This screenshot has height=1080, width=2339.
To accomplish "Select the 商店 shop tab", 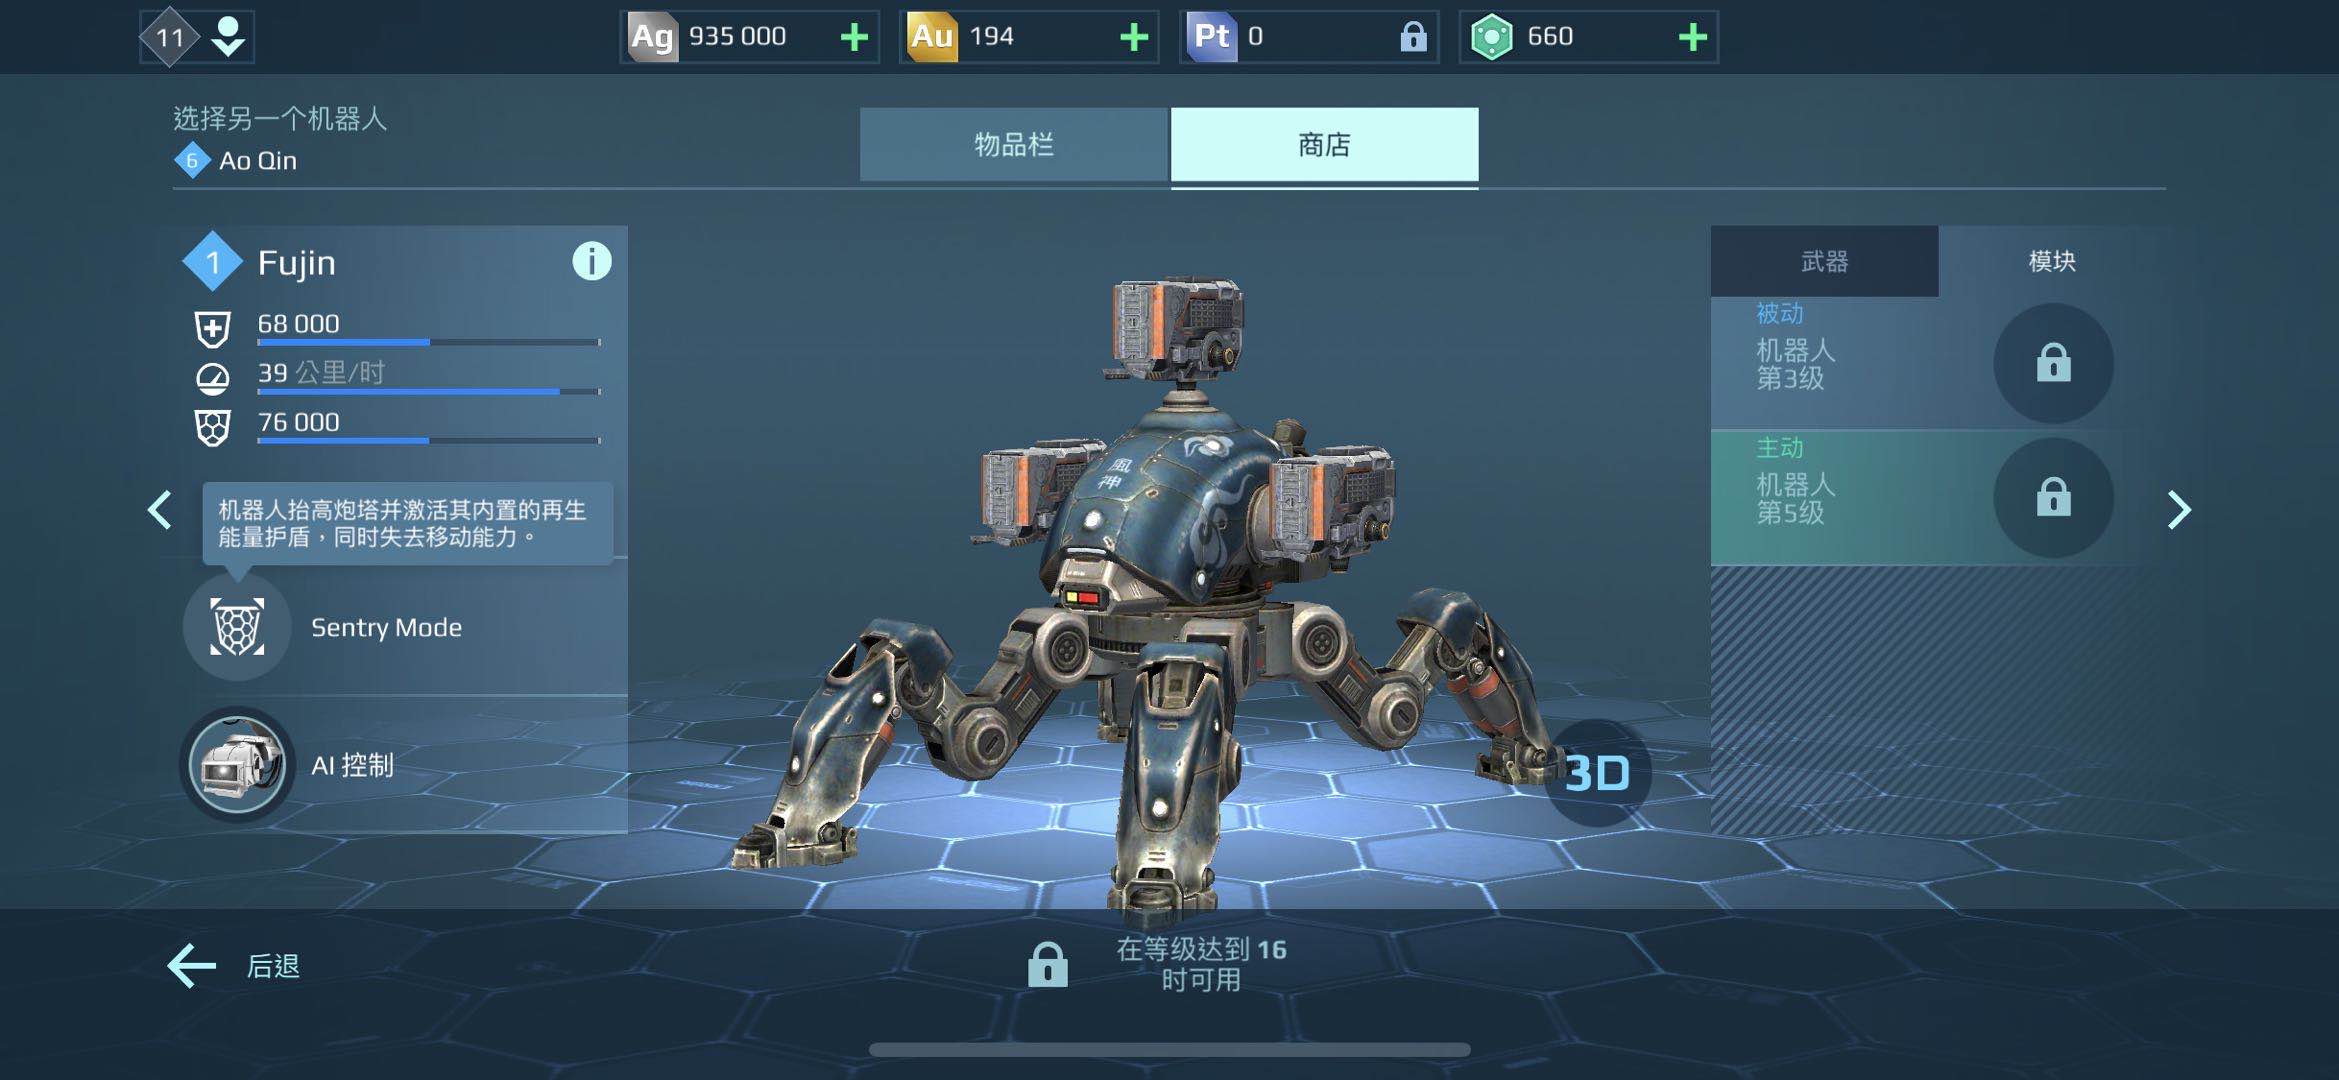I will pyautogui.click(x=1324, y=145).
